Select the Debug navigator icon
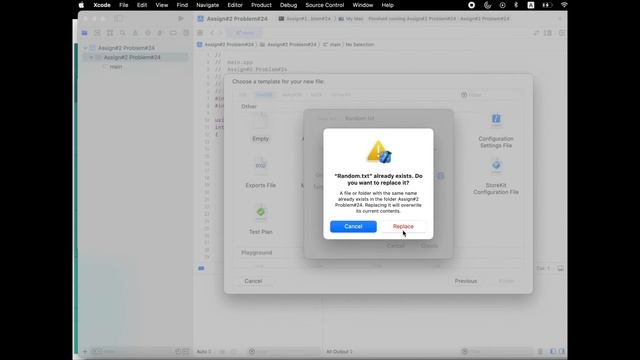Image resolution: width=640 pixels, height=360 pixels. click(160, 33)
